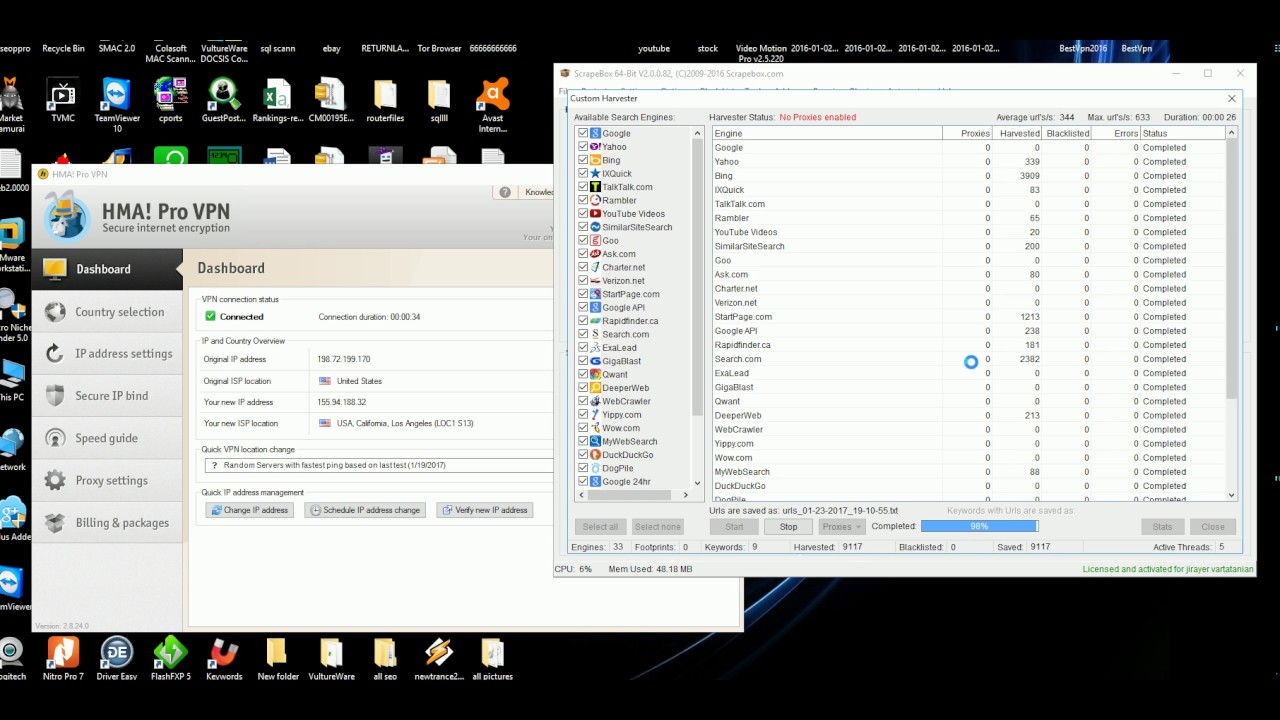The width and height of the screenshot is (1280, 720).
Task: Open Driver Easy desktop shortcut
Action: click(117, 659)
